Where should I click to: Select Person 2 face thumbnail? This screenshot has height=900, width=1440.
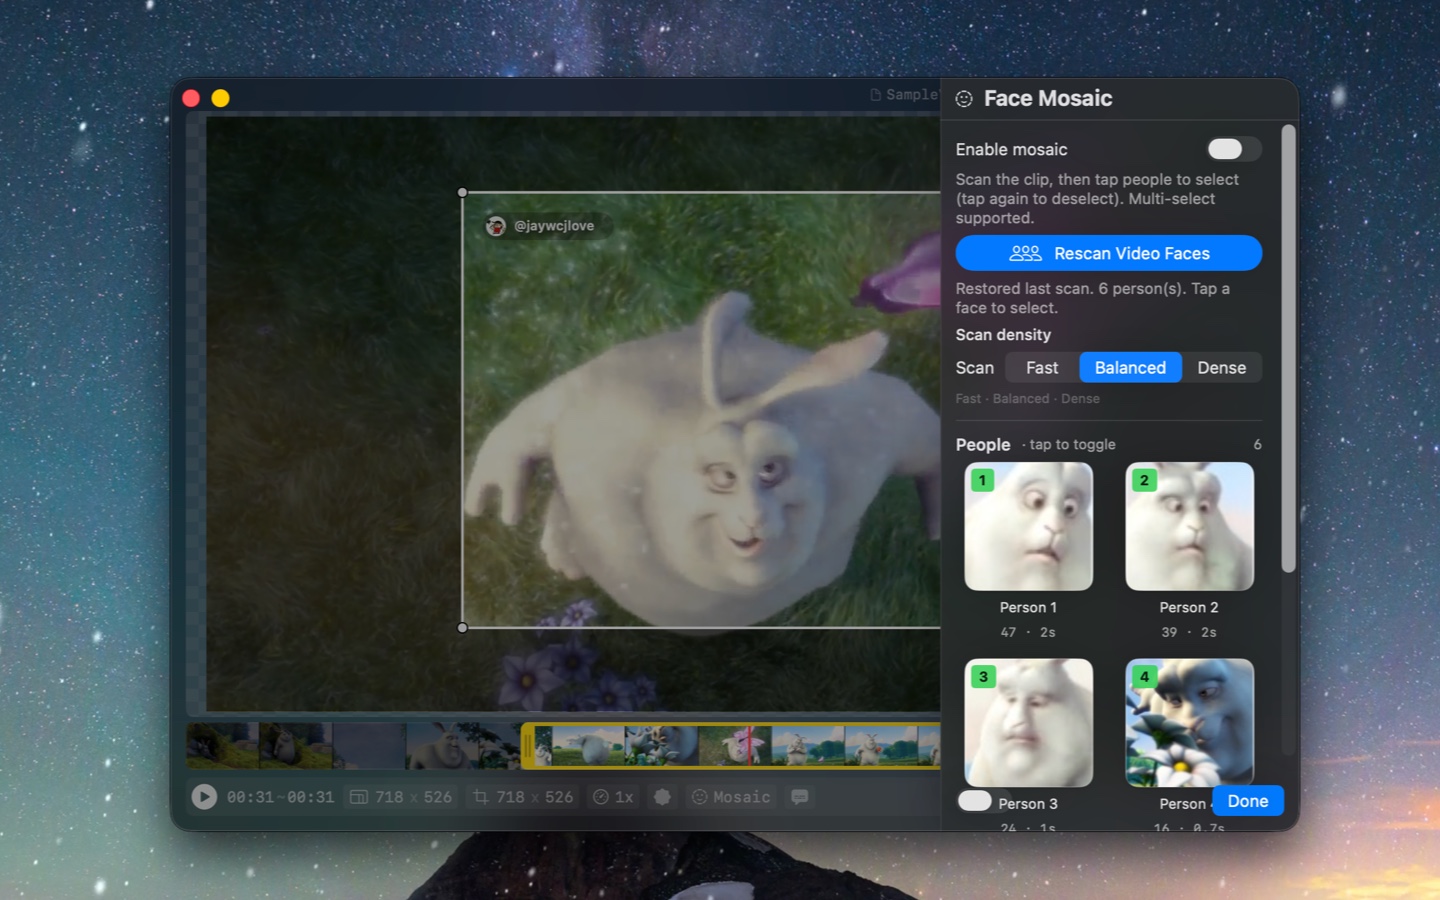1189,526
